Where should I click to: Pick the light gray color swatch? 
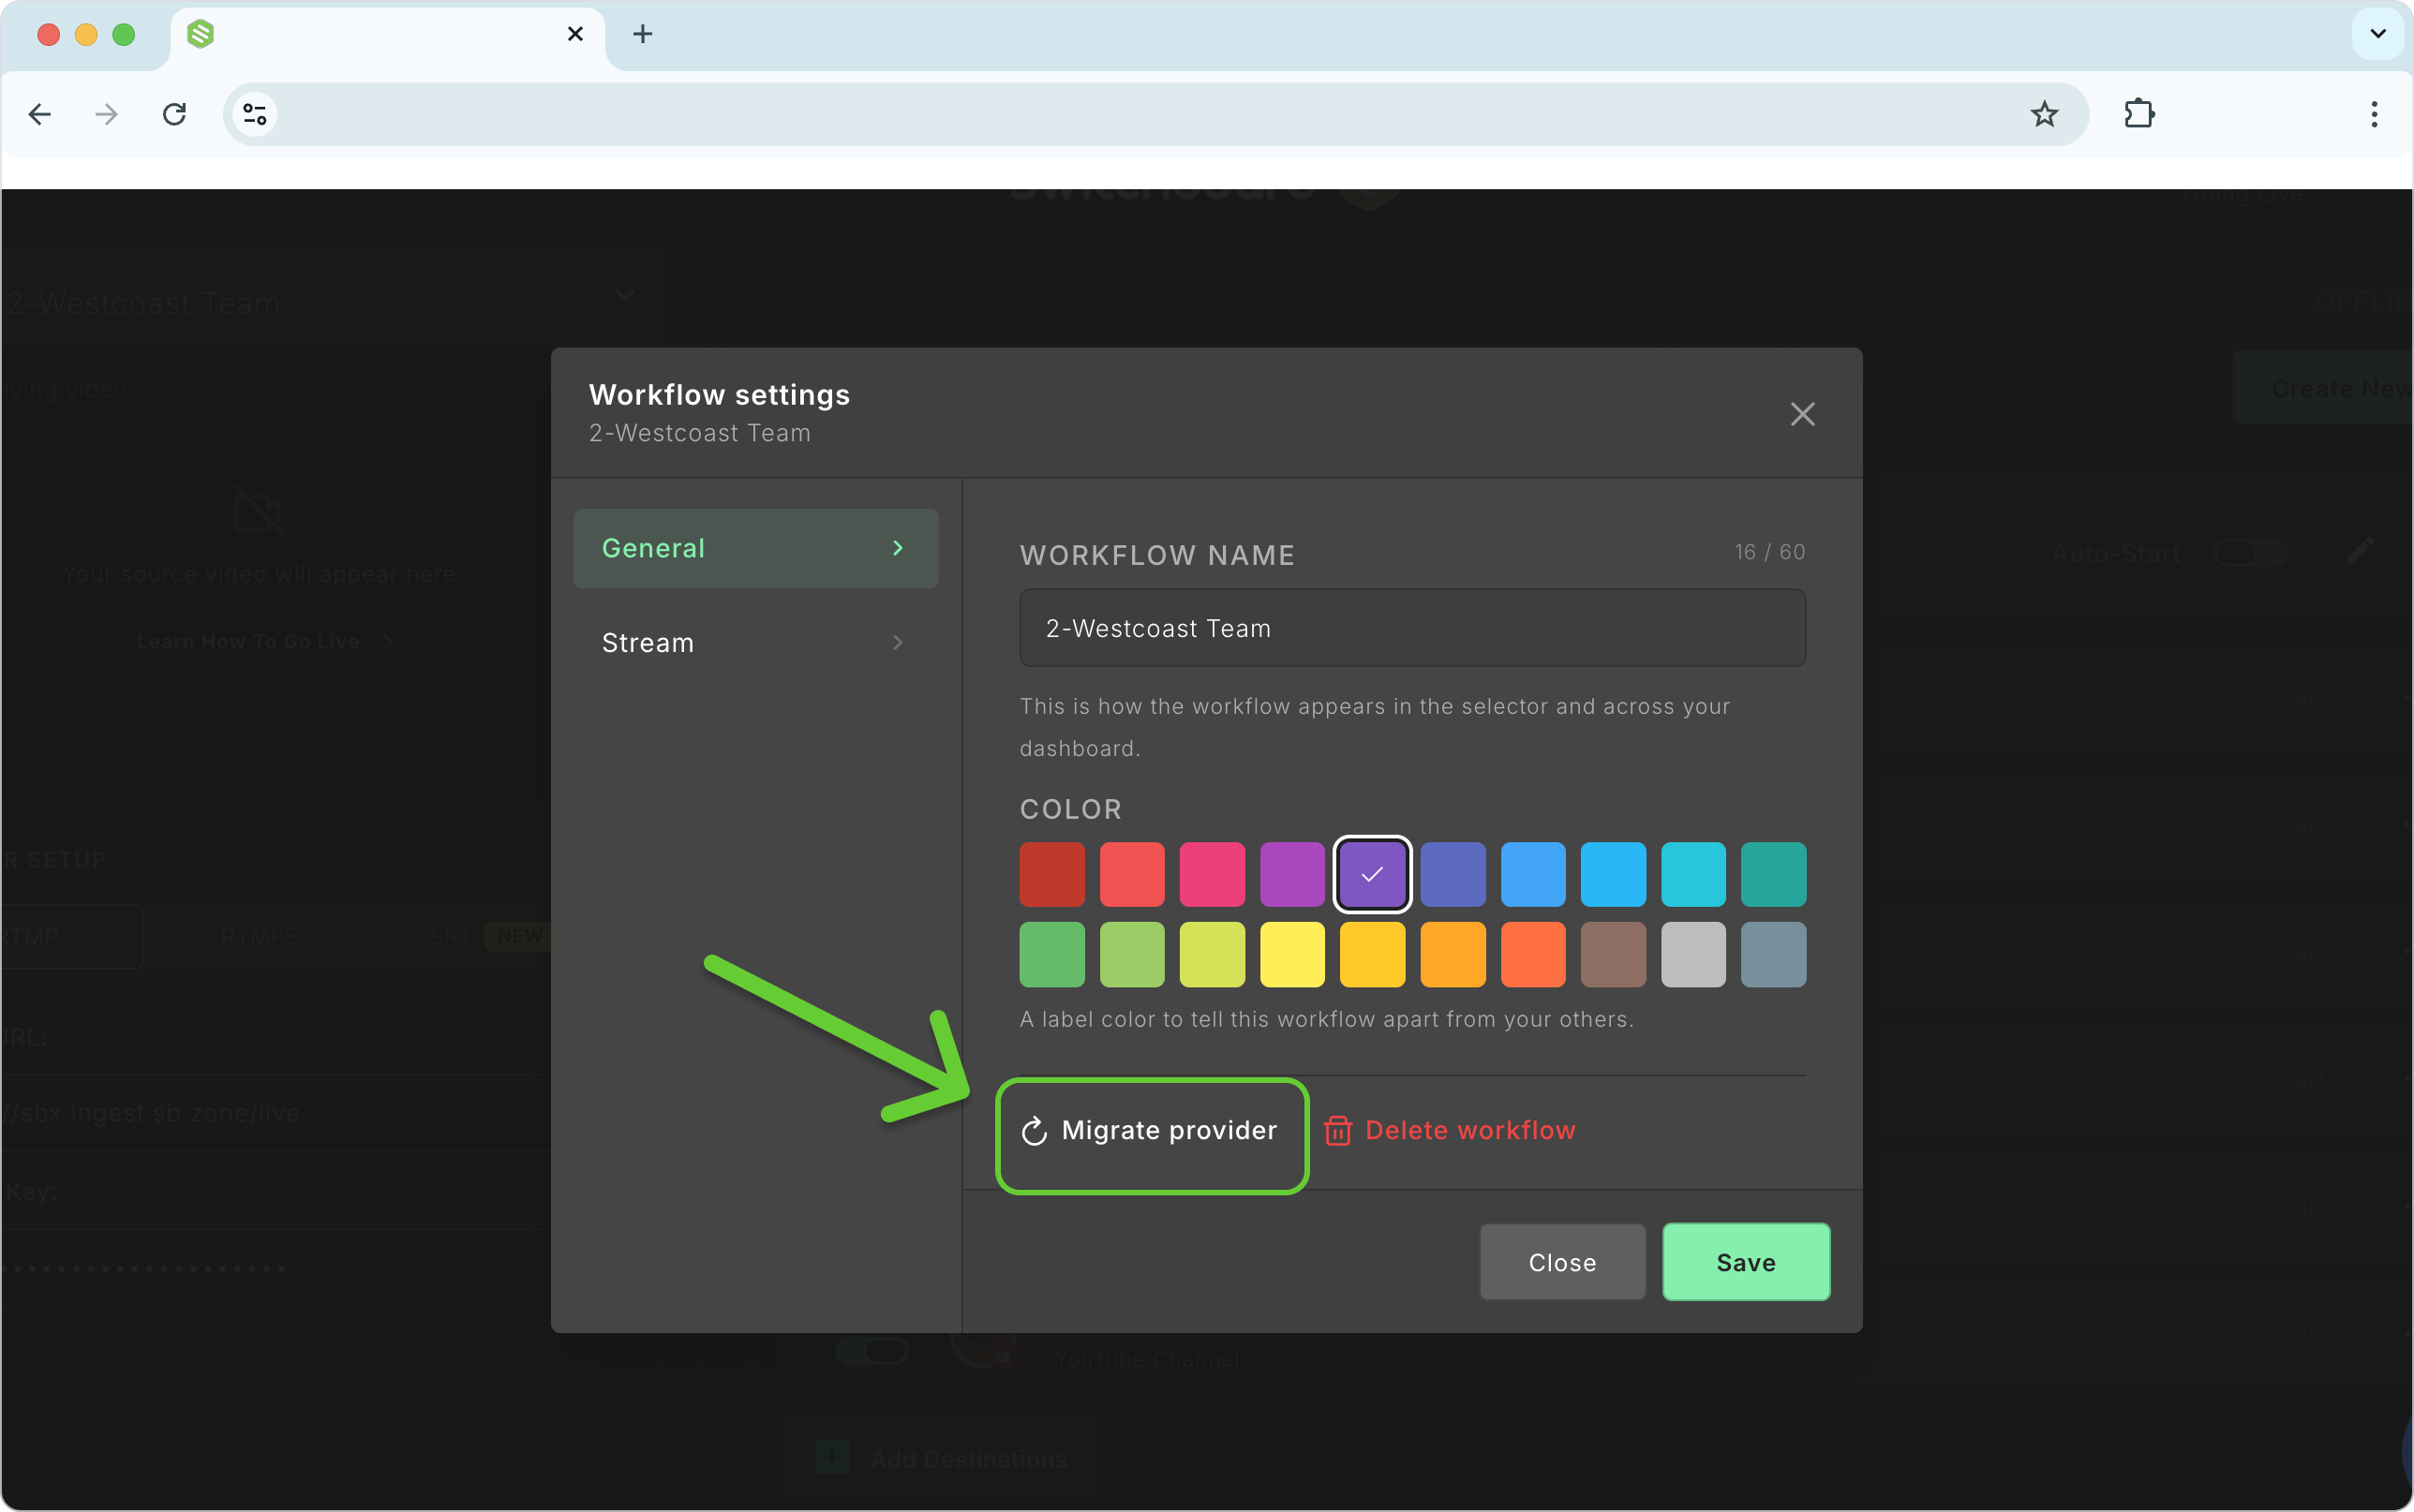(1693, 954)
